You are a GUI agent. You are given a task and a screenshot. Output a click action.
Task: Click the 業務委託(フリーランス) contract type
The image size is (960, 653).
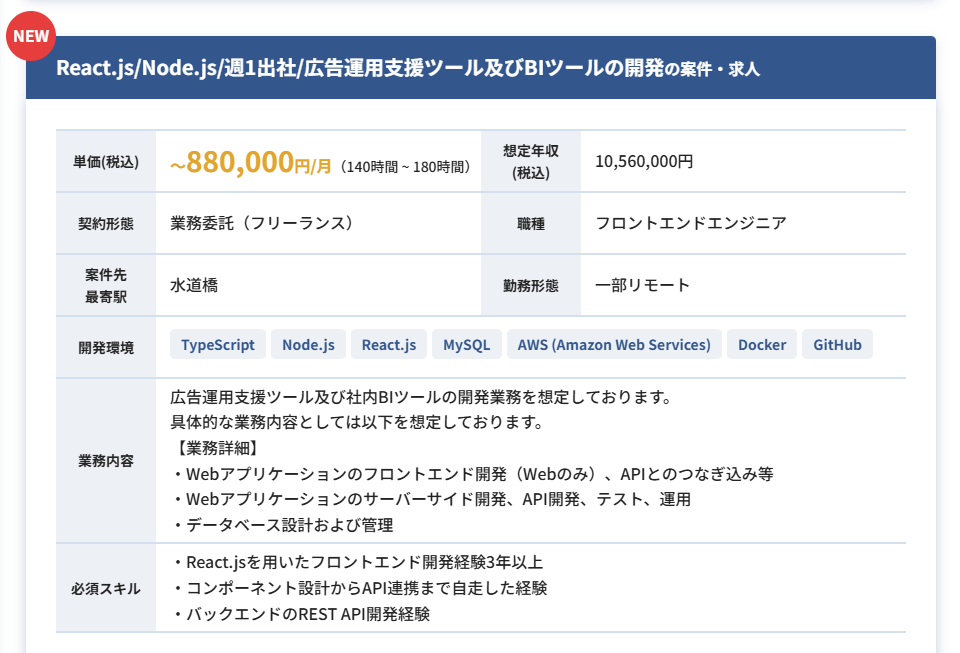pos(262,223)
